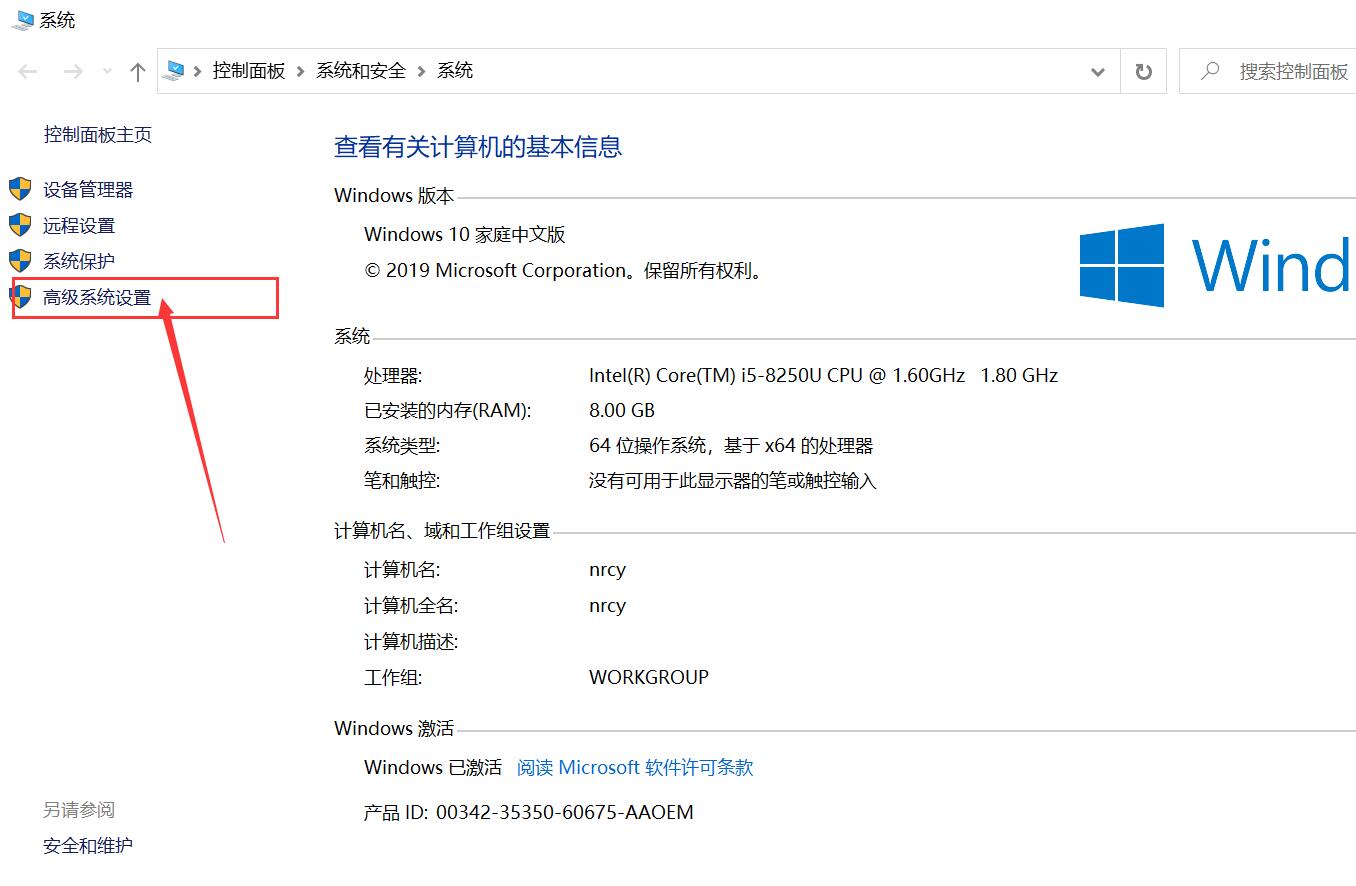
Task: Expand chevron before 系统 breadcrumb
Action: click(x=421, y=71)
